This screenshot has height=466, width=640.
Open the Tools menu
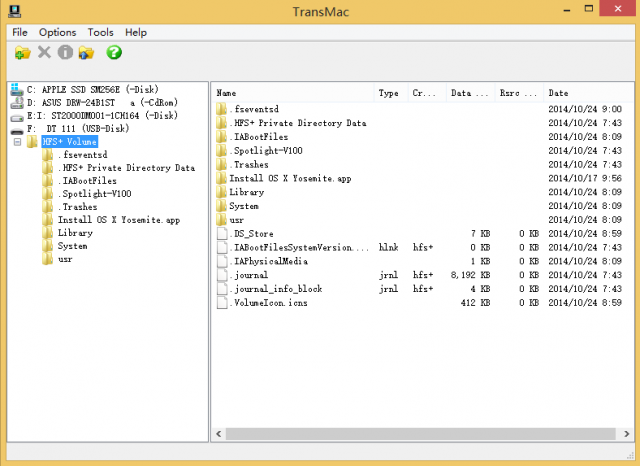coord(100,32)
